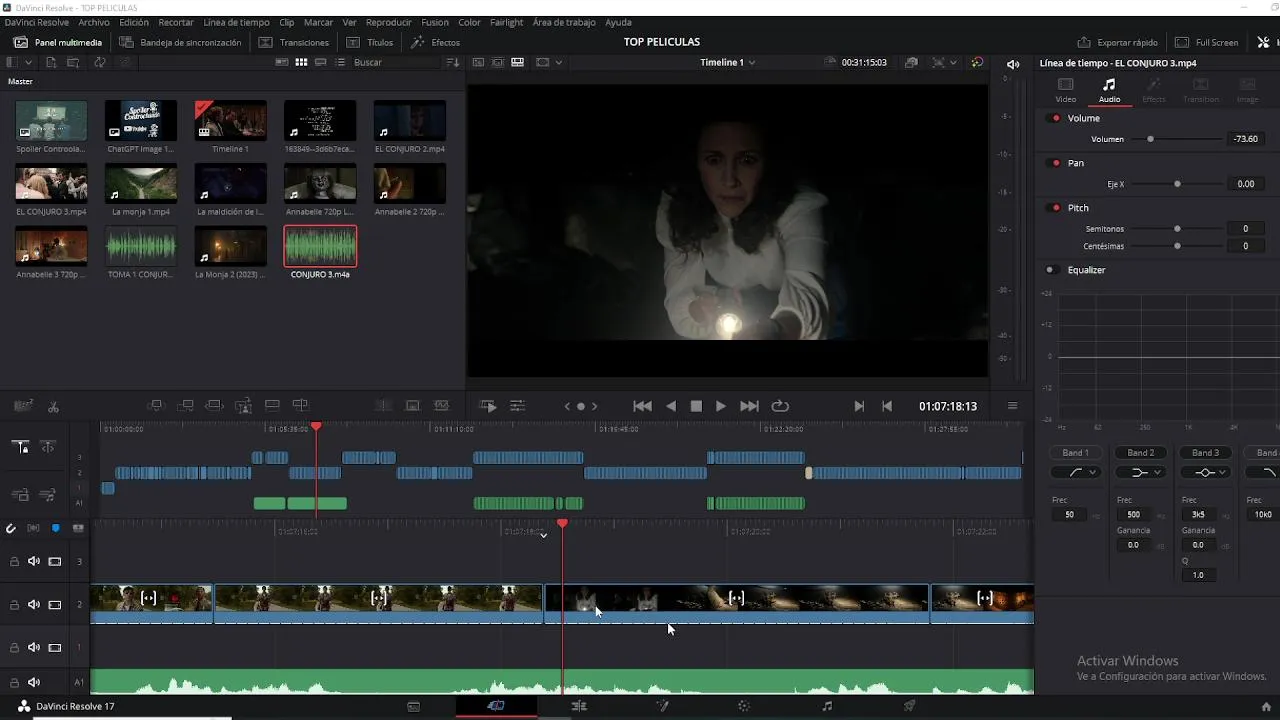The height and width of the screenshot is (720, 1280).
Task: Open the Video inspector tab
Action: click(1066, 90)
